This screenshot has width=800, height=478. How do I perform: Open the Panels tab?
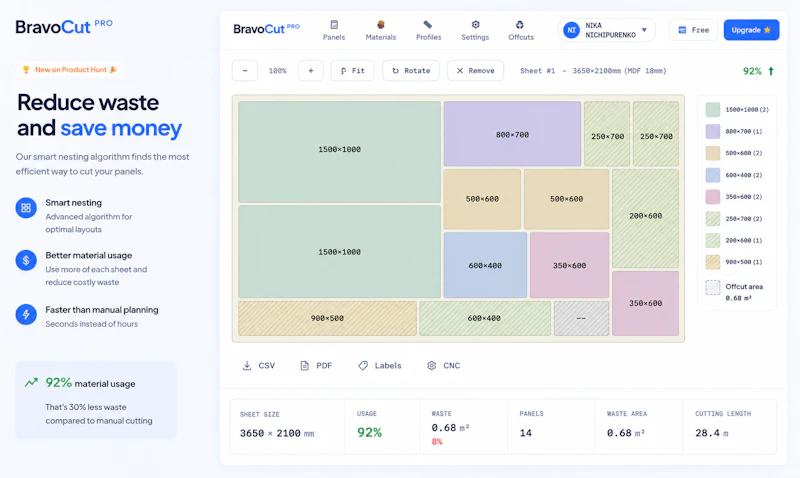tap(334, 31)
